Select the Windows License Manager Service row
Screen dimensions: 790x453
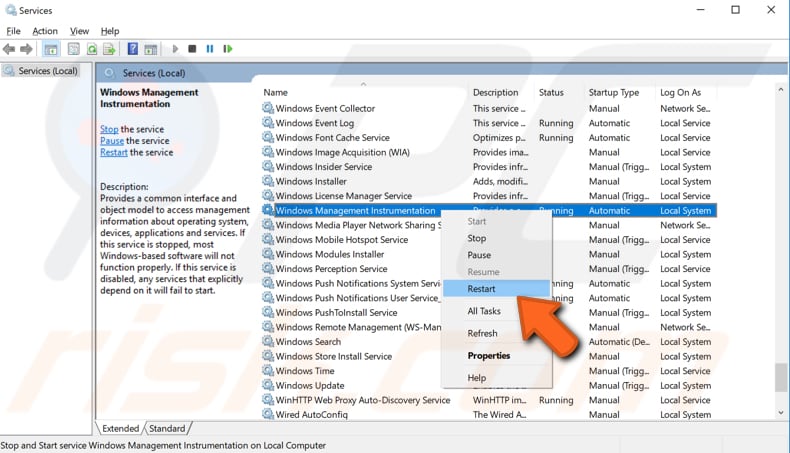tap(489, 196)
